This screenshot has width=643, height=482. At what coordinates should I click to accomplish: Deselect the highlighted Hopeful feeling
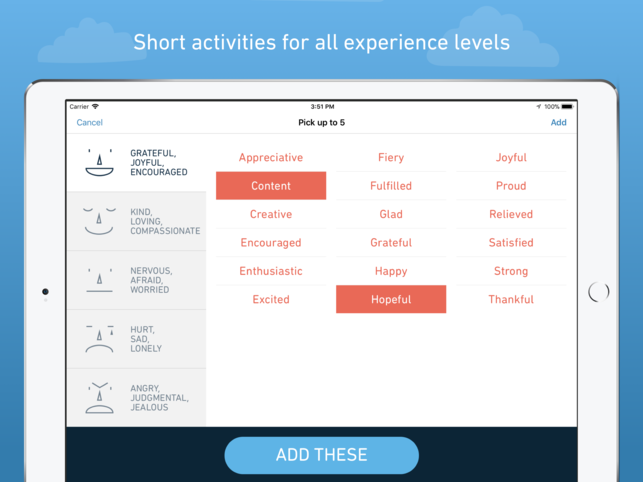tap(391, 299)
